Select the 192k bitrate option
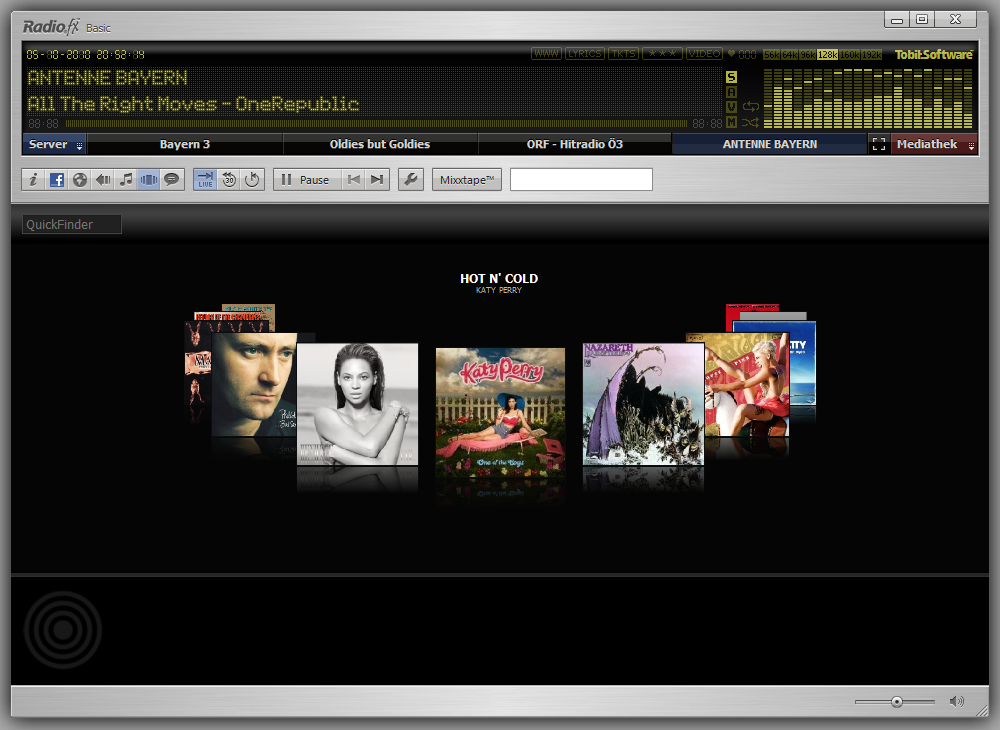Image resolution: width=1000 pixels, height=730 pixels. pos(872,55)
